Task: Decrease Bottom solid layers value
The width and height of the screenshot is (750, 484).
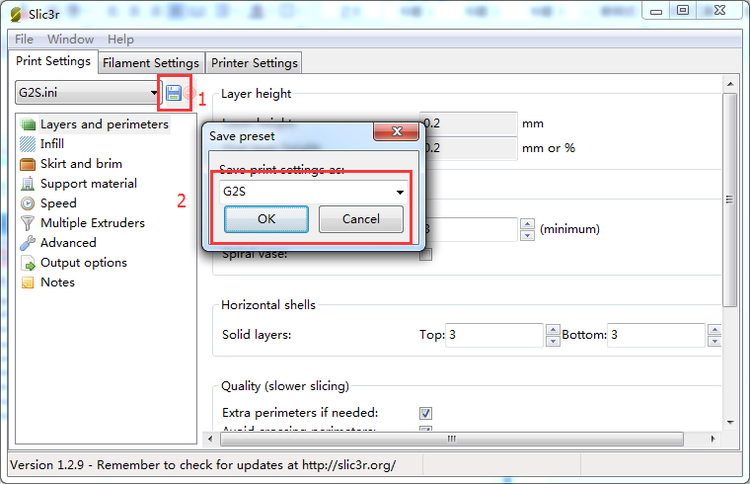Action: pos(715,341)
